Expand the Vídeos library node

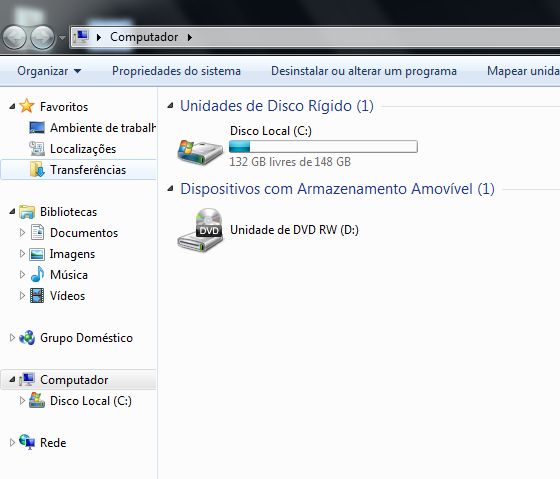22,296
